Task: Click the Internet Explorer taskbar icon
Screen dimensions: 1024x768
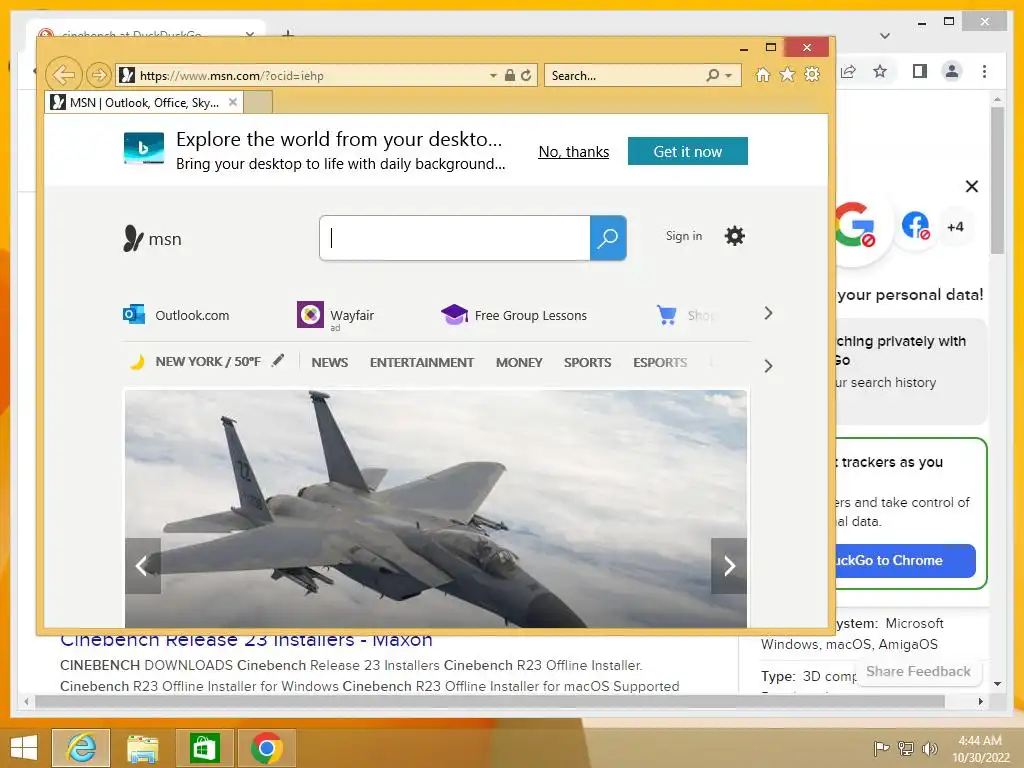Action: [x=81, y=748]
